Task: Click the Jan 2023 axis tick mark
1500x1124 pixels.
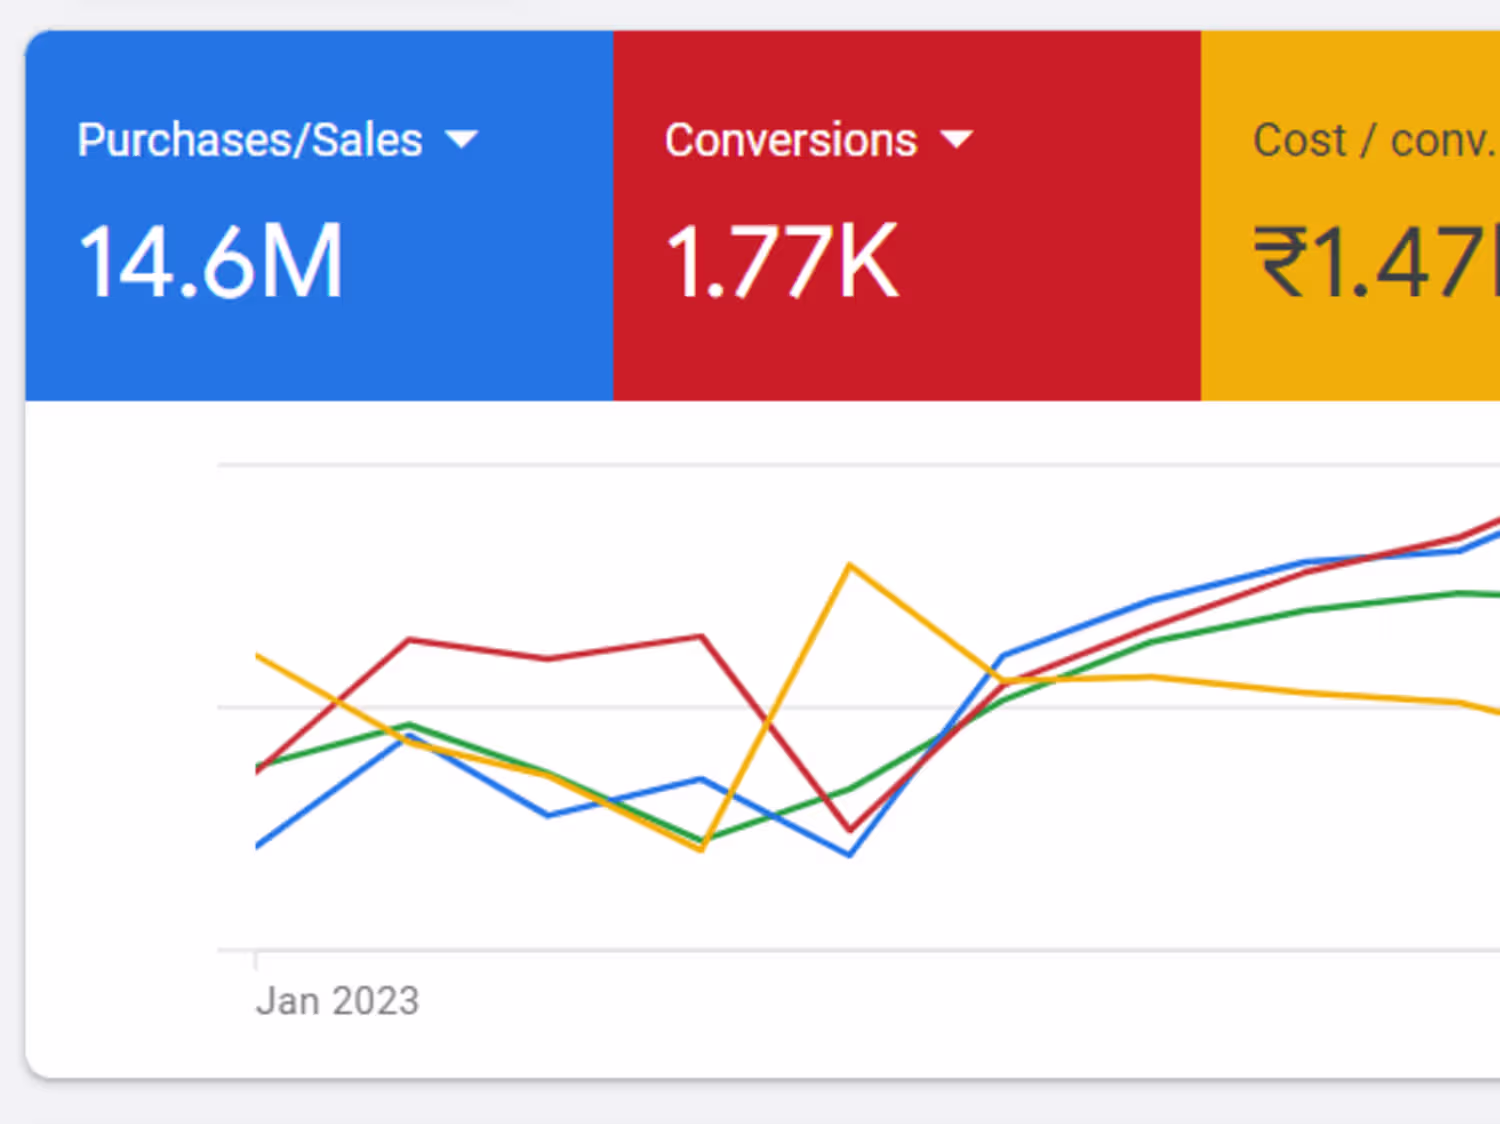Action: pyautogui.click(x=256, y=960)
